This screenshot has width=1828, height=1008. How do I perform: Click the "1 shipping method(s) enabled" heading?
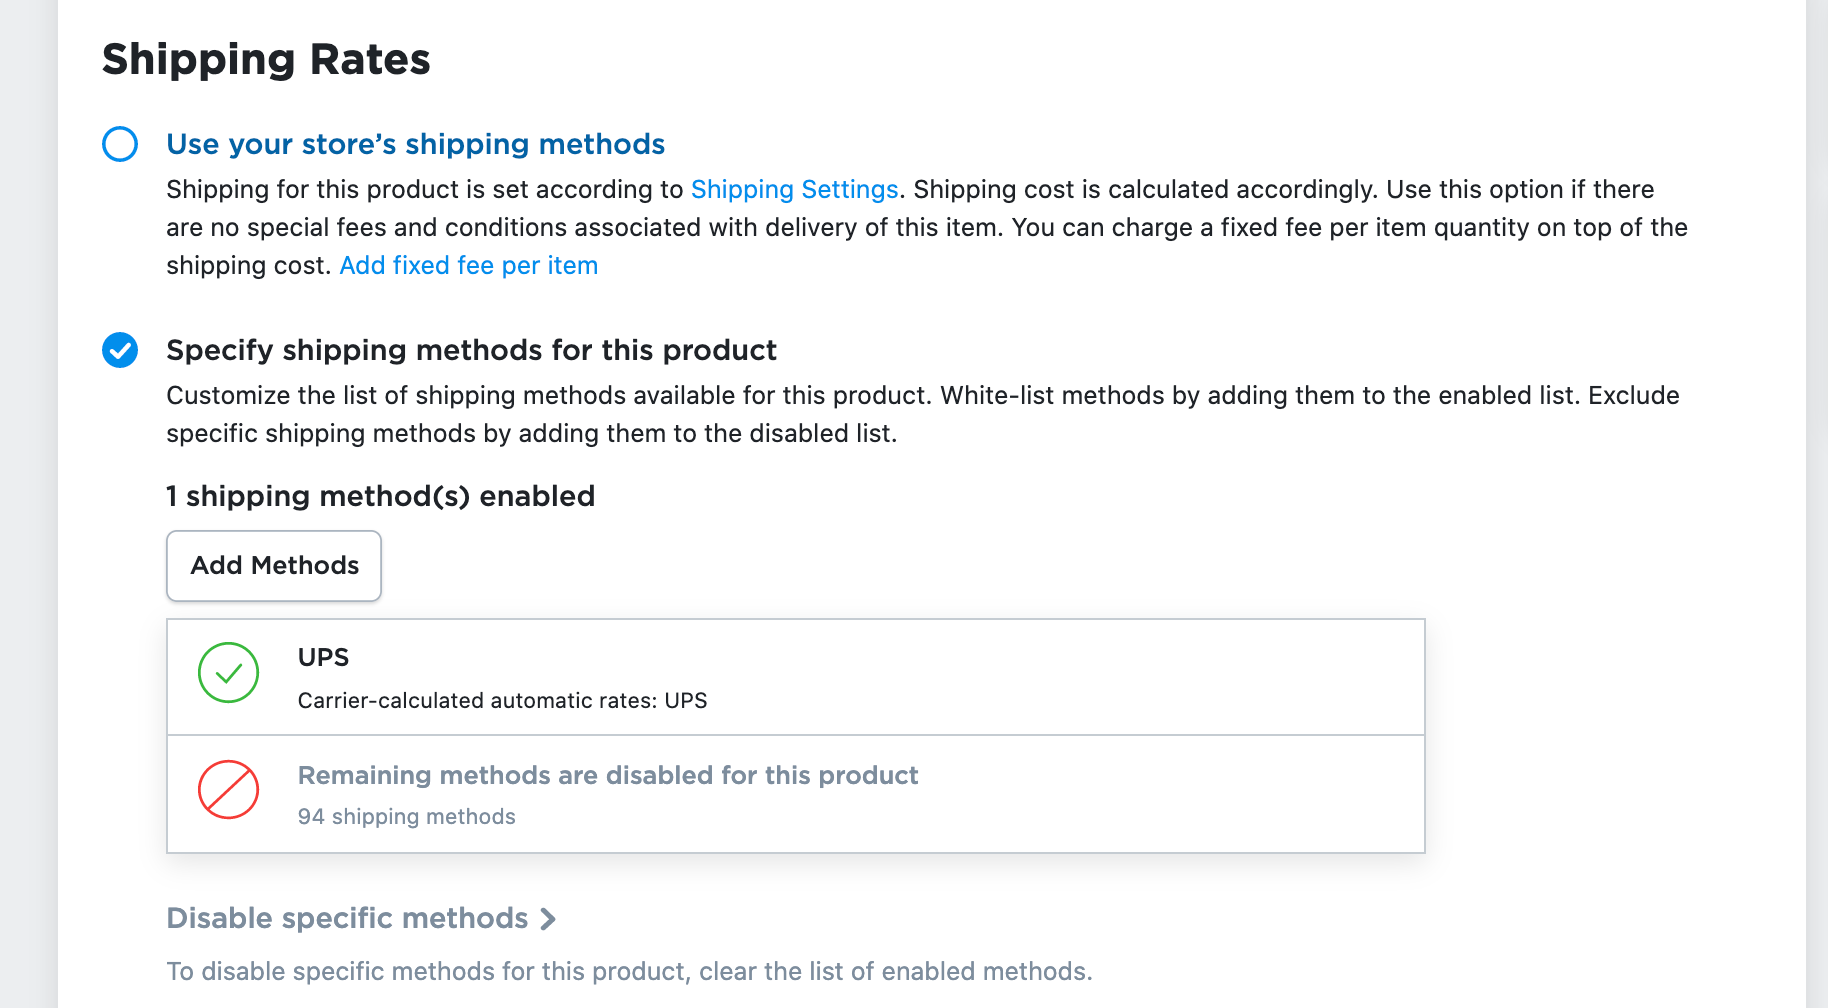point(380,496)
